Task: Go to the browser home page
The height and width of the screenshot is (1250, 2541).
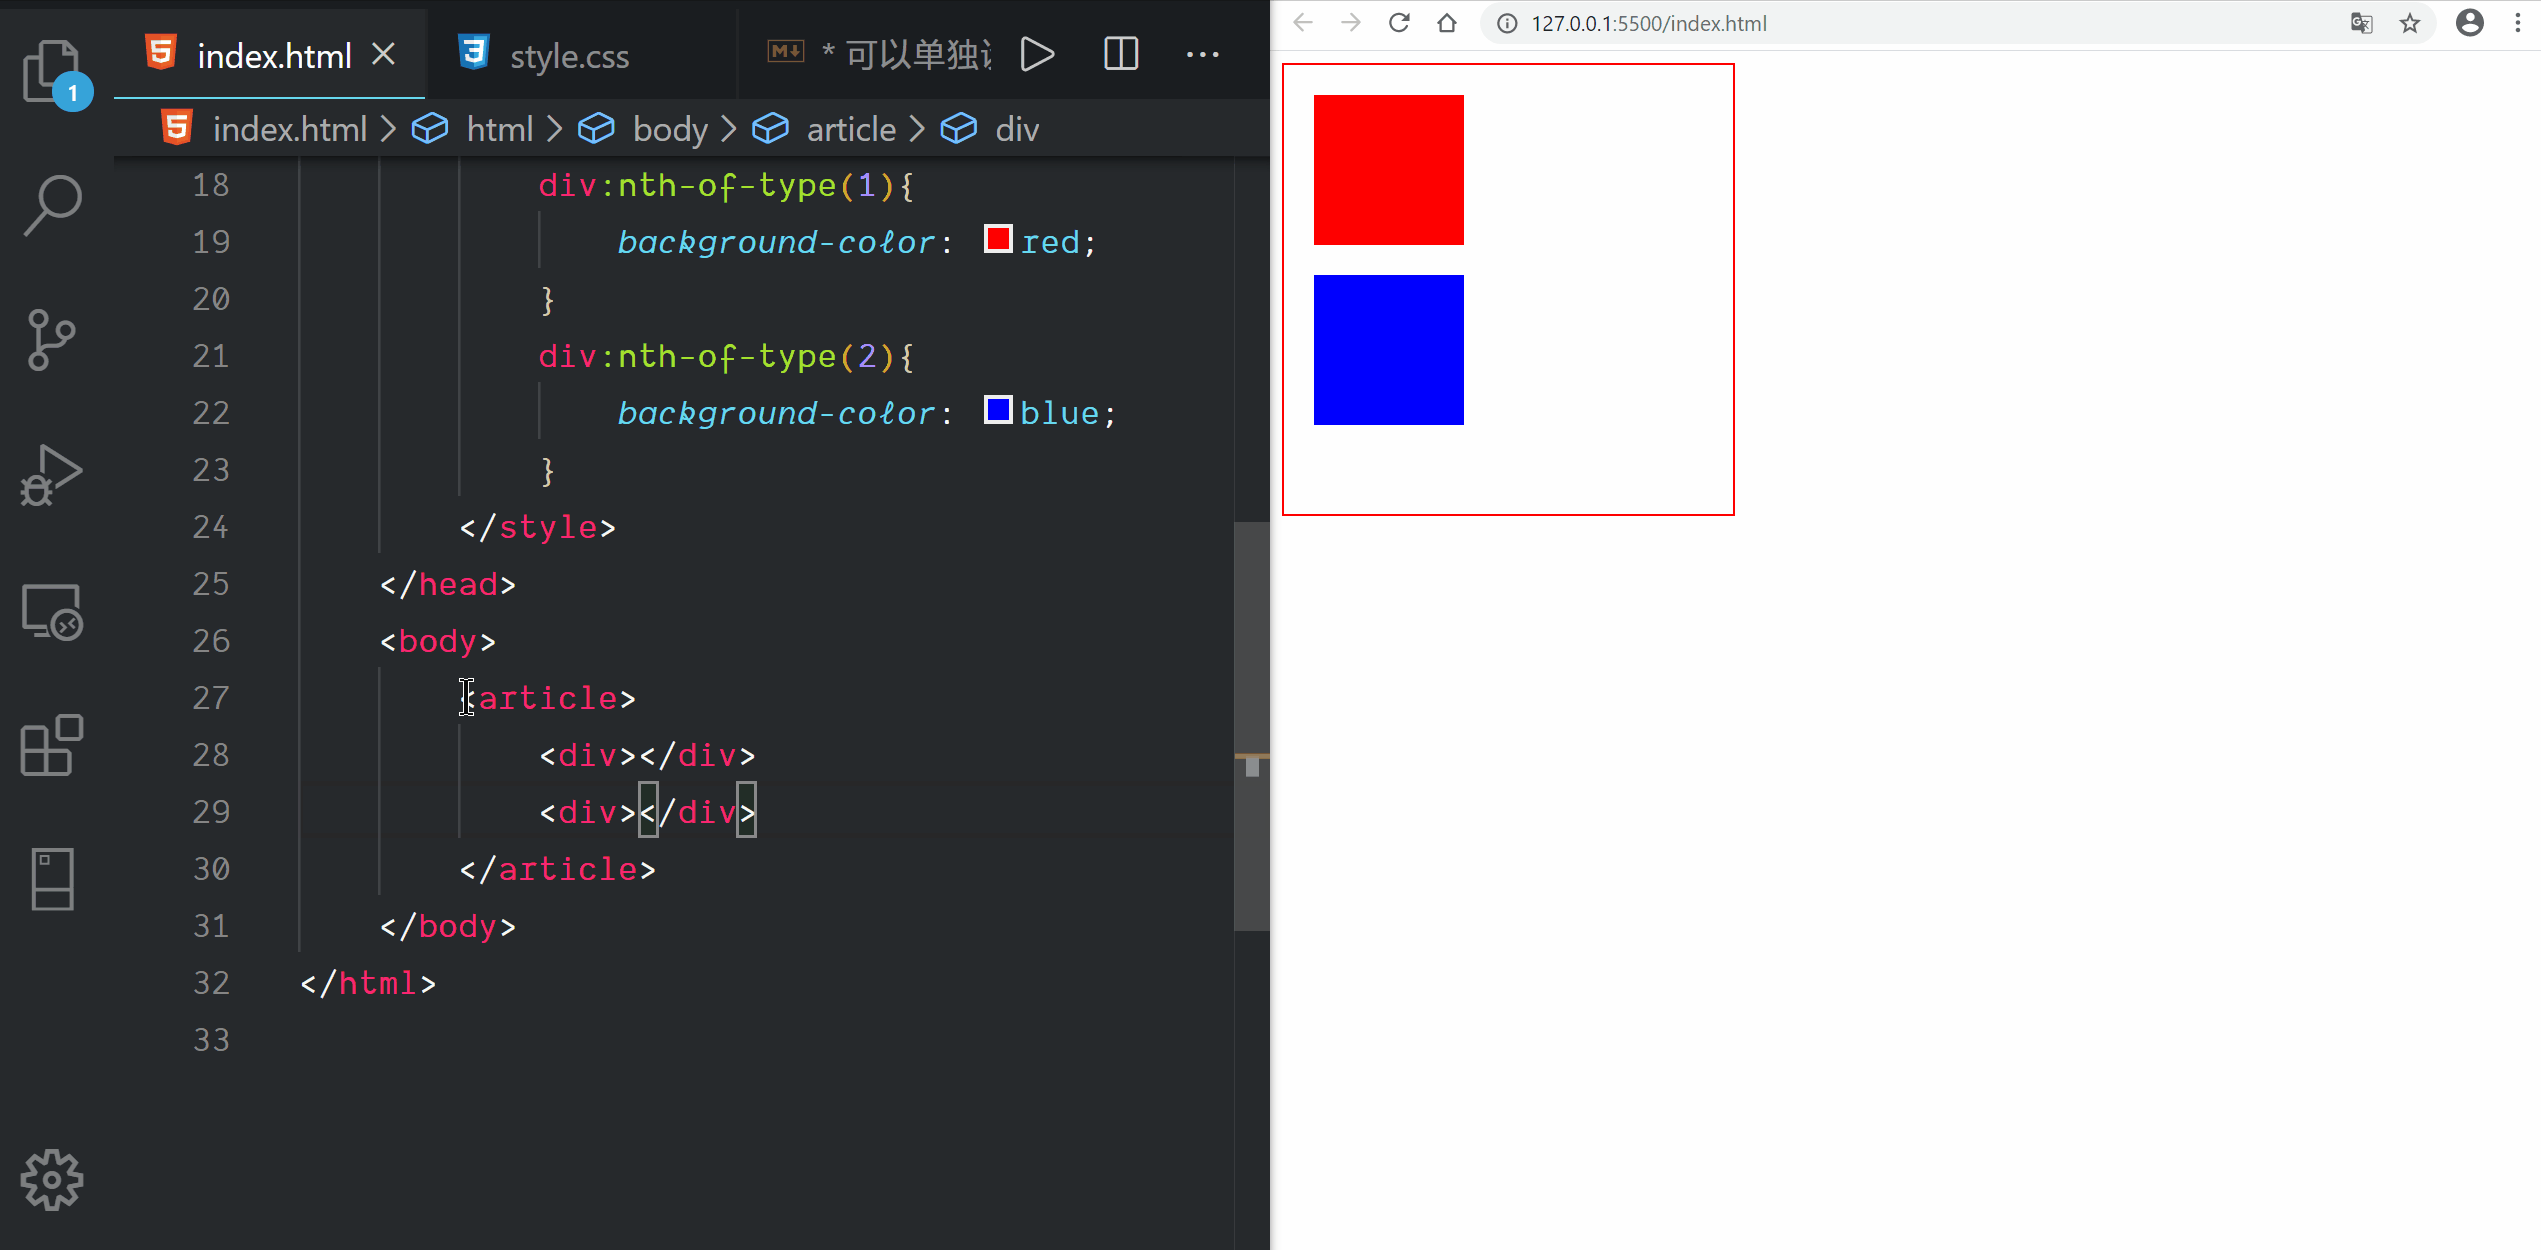Action: [1447, 23]
